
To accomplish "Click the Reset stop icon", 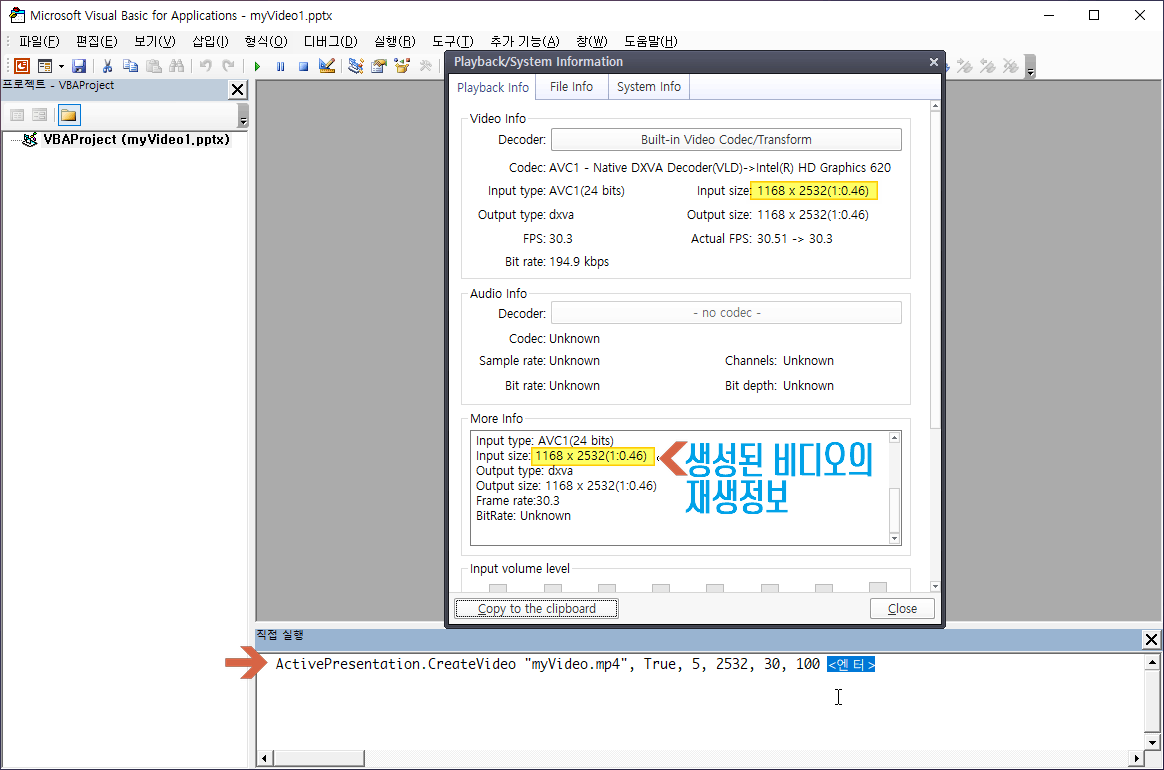I will (x=303, y=66).
